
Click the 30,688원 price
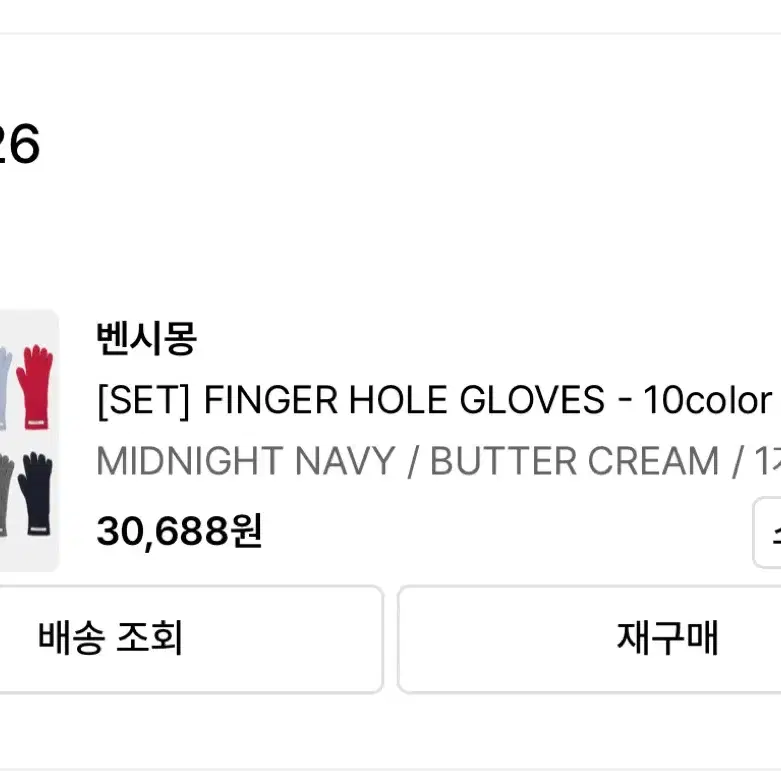point(179,531)
